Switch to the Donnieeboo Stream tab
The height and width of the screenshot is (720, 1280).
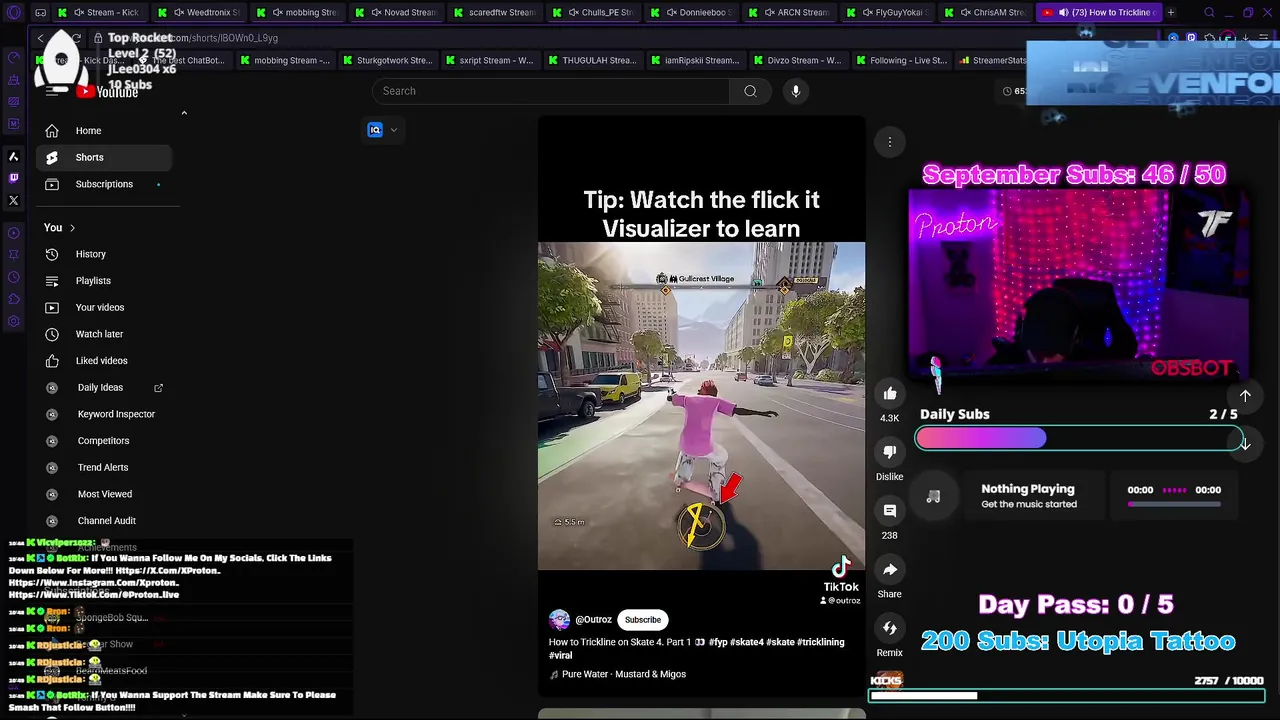pyautogui.click(x=698, y=13)
